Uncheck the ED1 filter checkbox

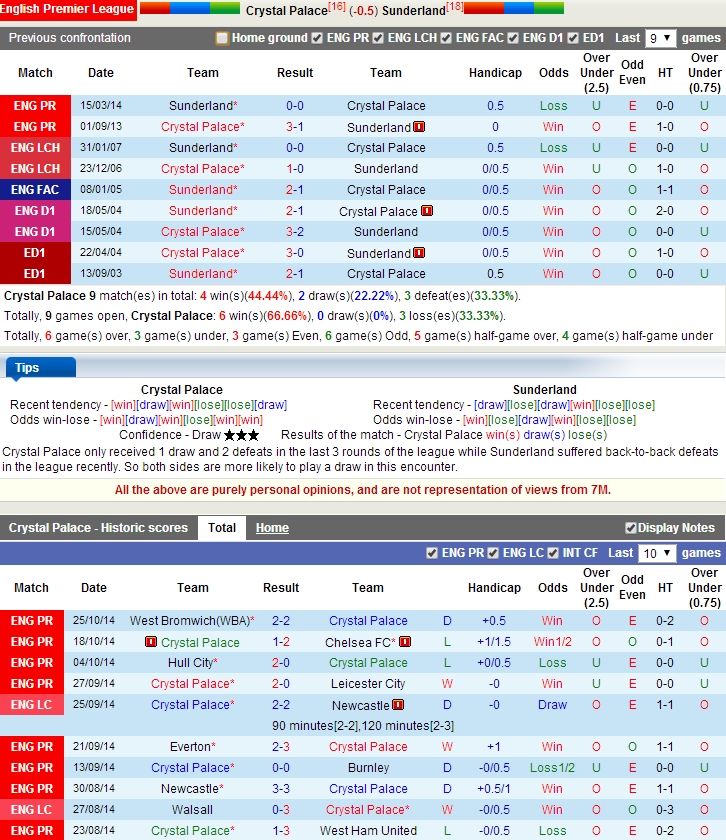pyautogui.click(x=573, y=38)
